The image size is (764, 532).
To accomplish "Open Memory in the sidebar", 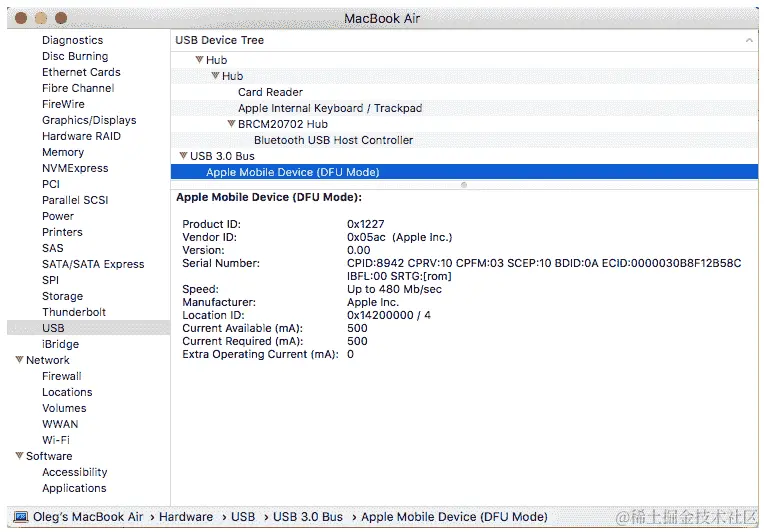I will 63,152.
